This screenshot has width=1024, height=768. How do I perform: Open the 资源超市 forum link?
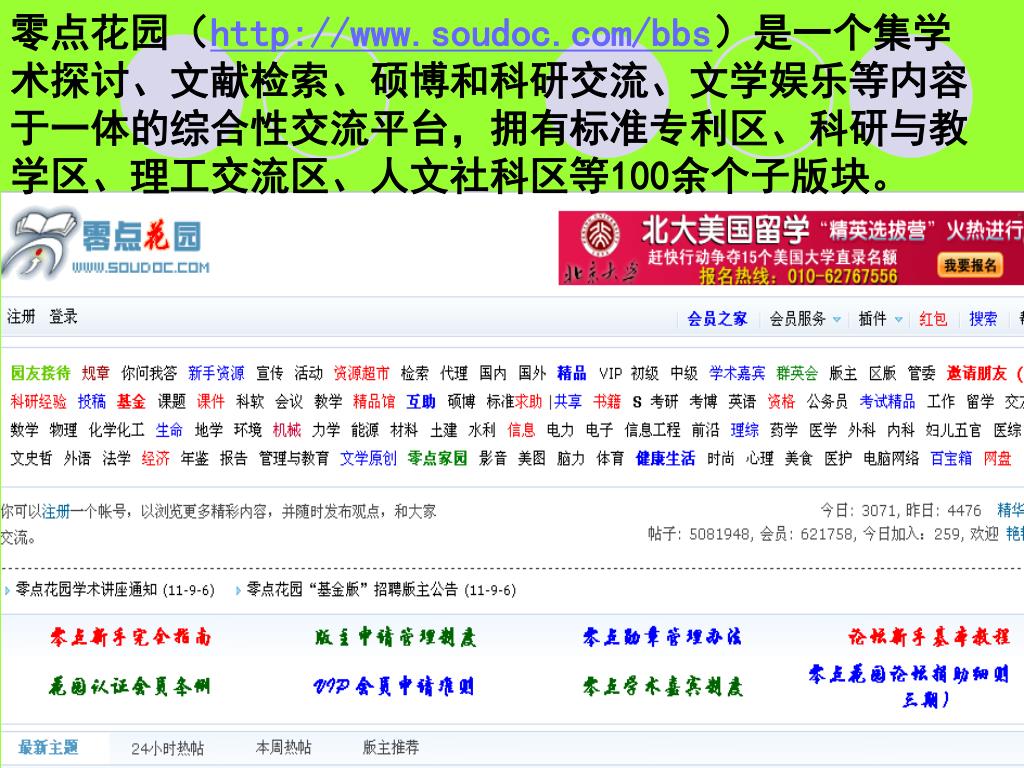(x=361, y=373)
